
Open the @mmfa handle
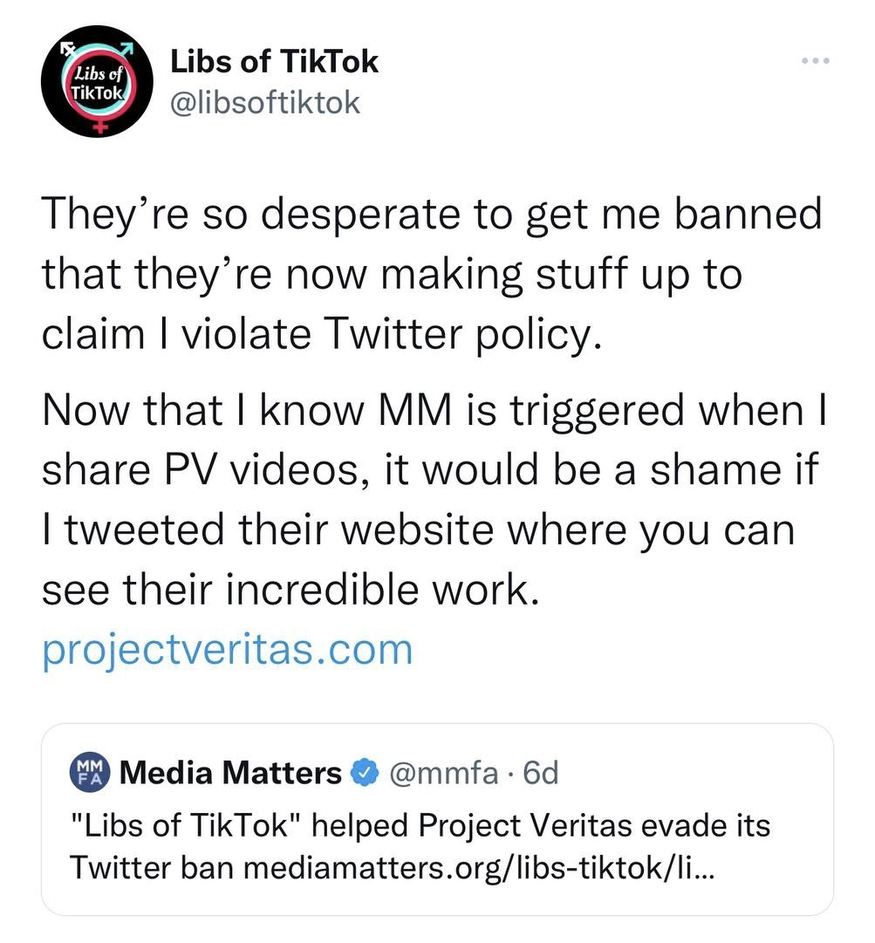pos(435,773)
